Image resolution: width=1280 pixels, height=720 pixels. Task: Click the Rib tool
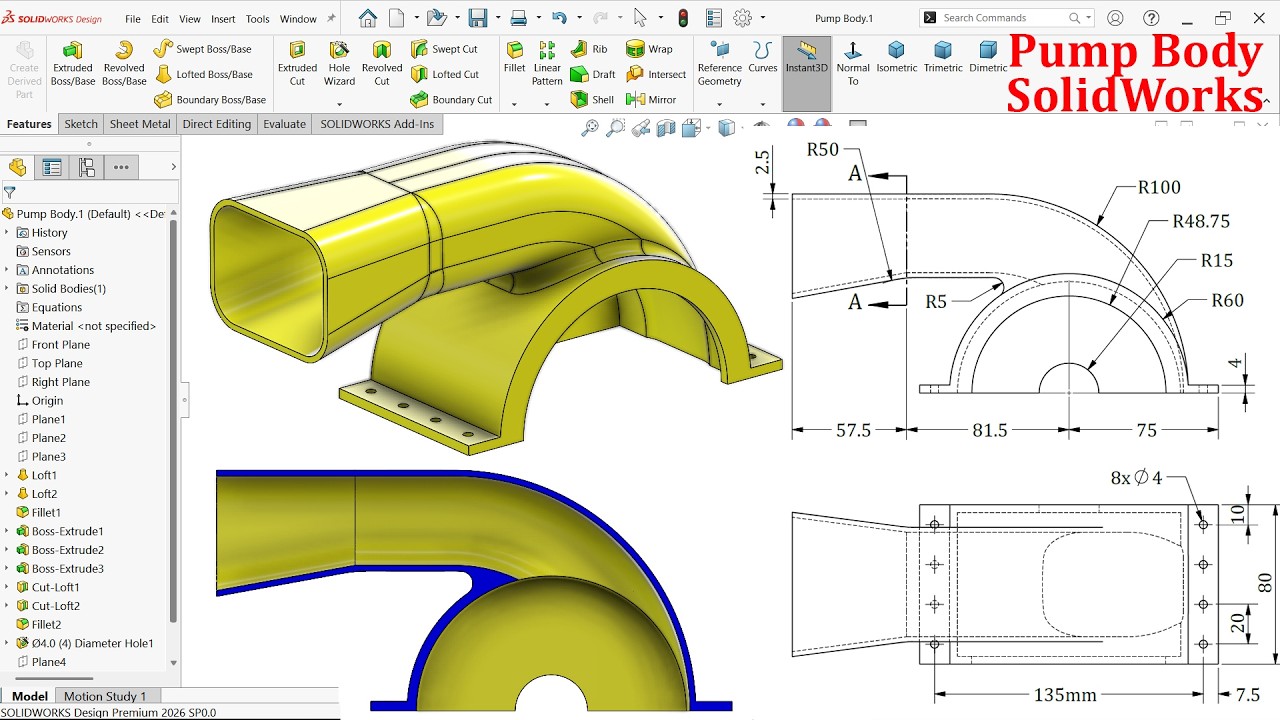click(x=589, y=49)
